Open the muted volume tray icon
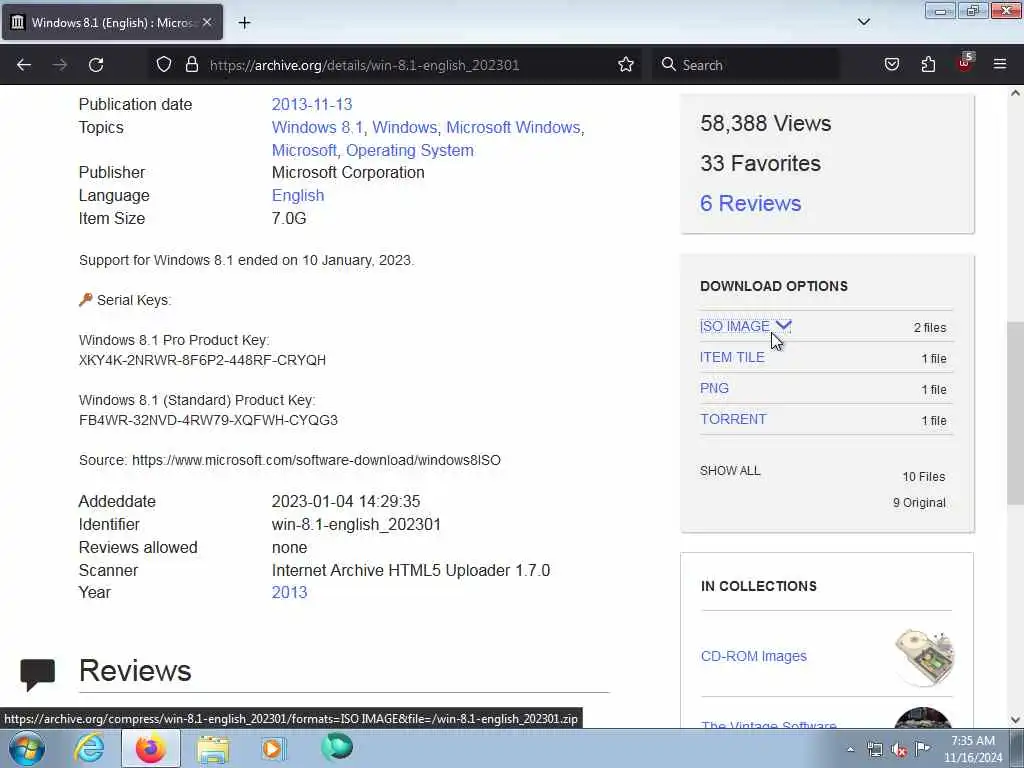This screenshot has height=768, width=1024. (899, 750)
